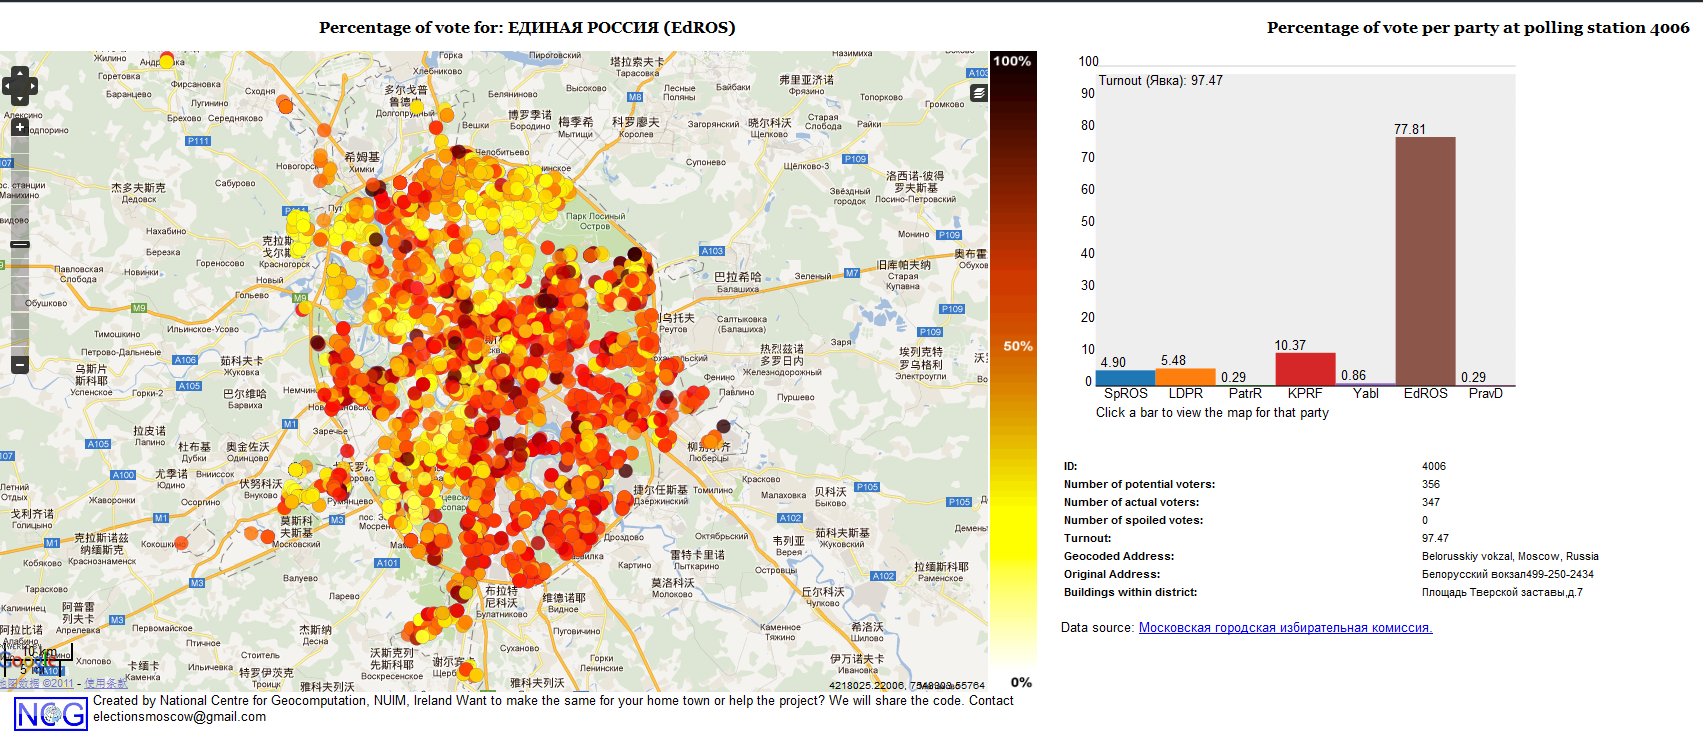This screenshot has width=1703, height=746.
Task: Click the geocoded address Belorusskiy vokzal, Moscow, Russia
Action: point(1510,557)
